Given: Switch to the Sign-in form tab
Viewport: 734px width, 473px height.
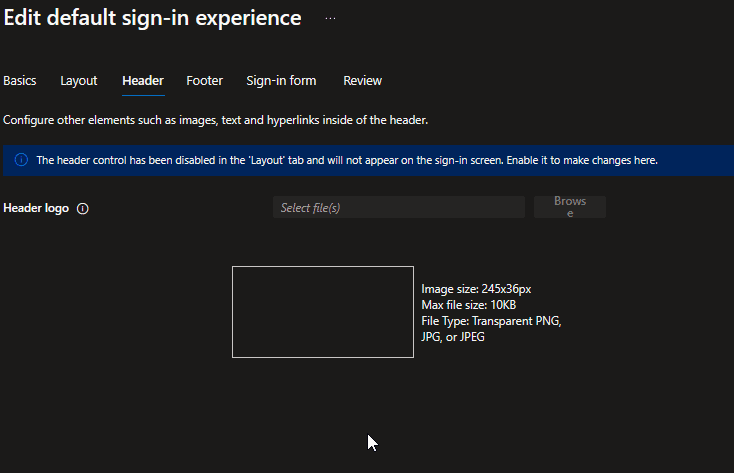Looking at the screenshot, I should click(281, 81).
